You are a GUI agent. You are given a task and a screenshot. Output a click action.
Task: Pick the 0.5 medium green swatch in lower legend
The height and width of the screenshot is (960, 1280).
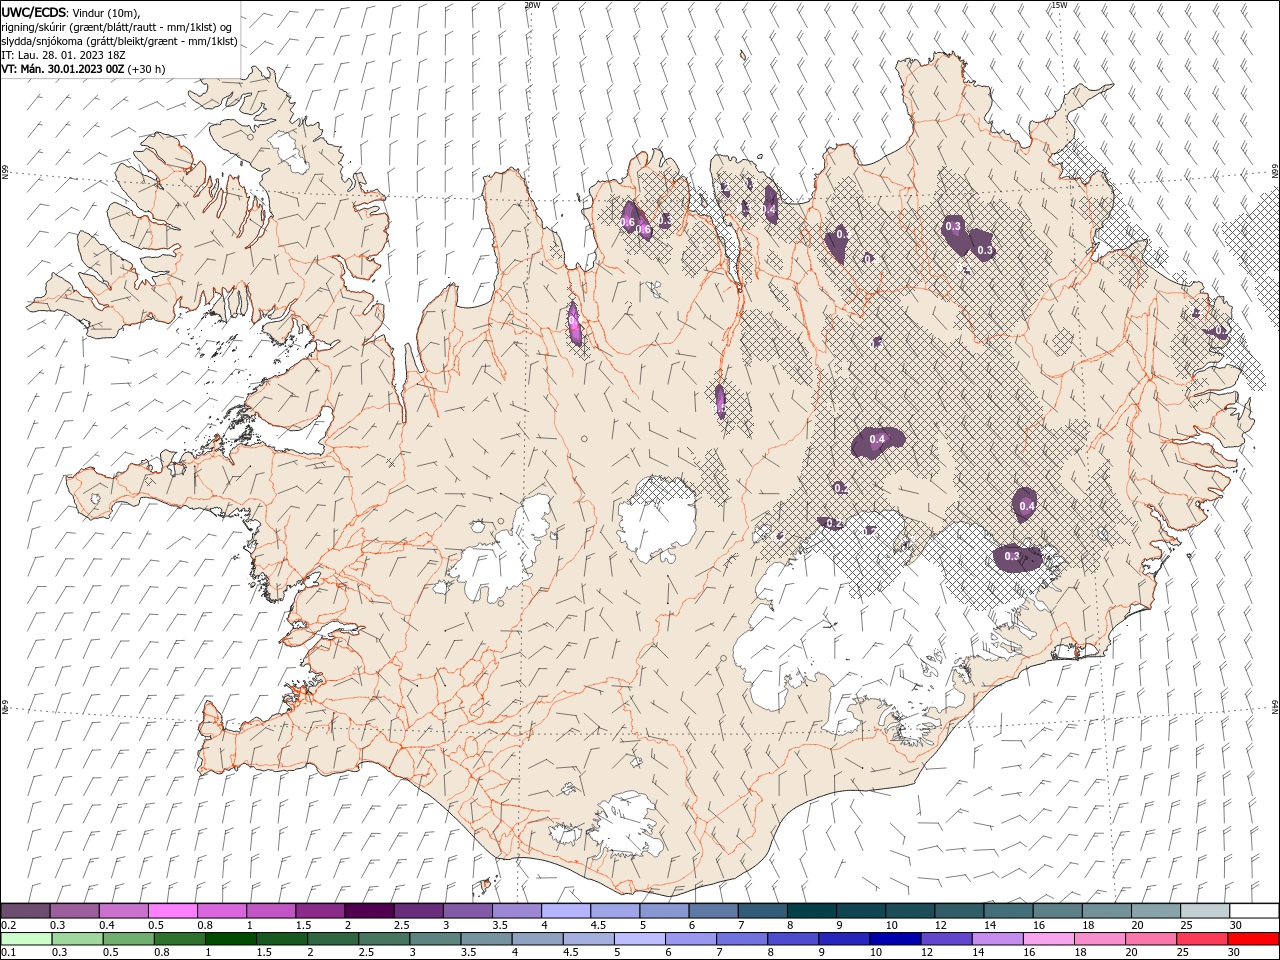[x=129, y=939]
